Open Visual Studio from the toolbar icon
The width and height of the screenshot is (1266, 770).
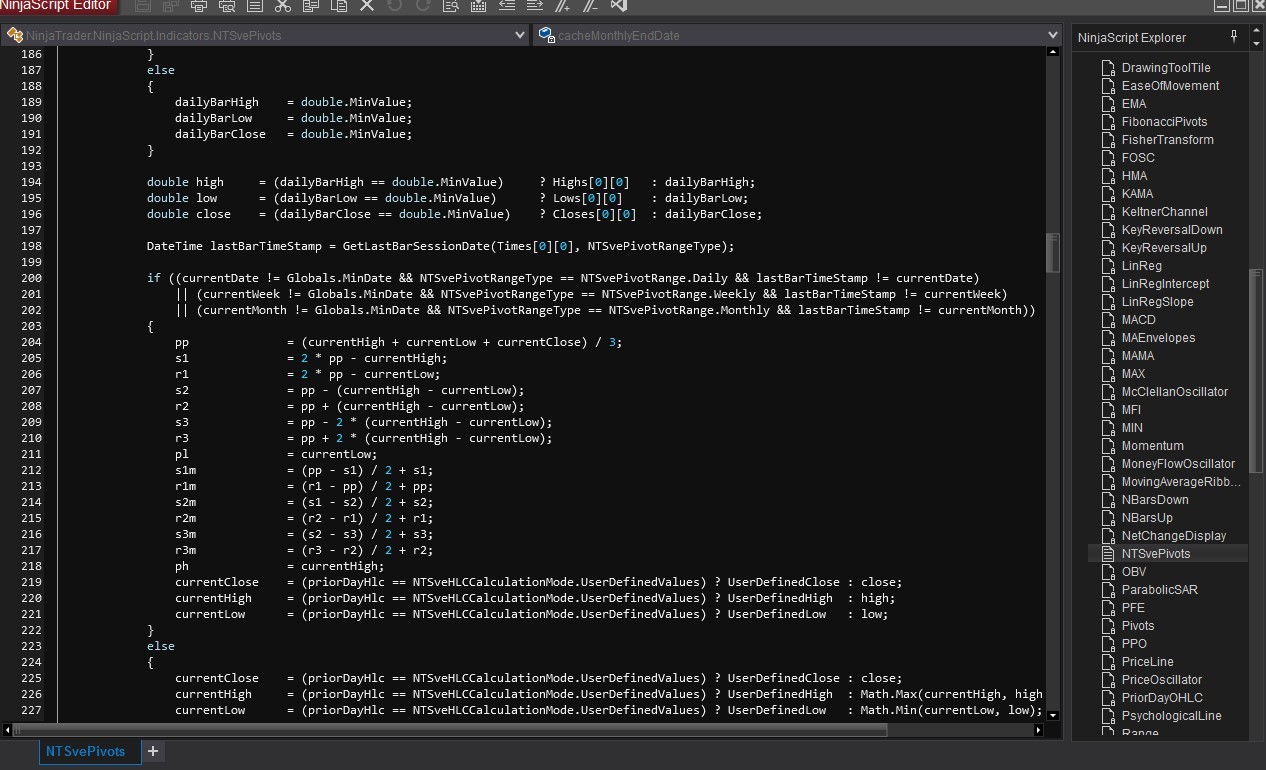click(619, 6)
